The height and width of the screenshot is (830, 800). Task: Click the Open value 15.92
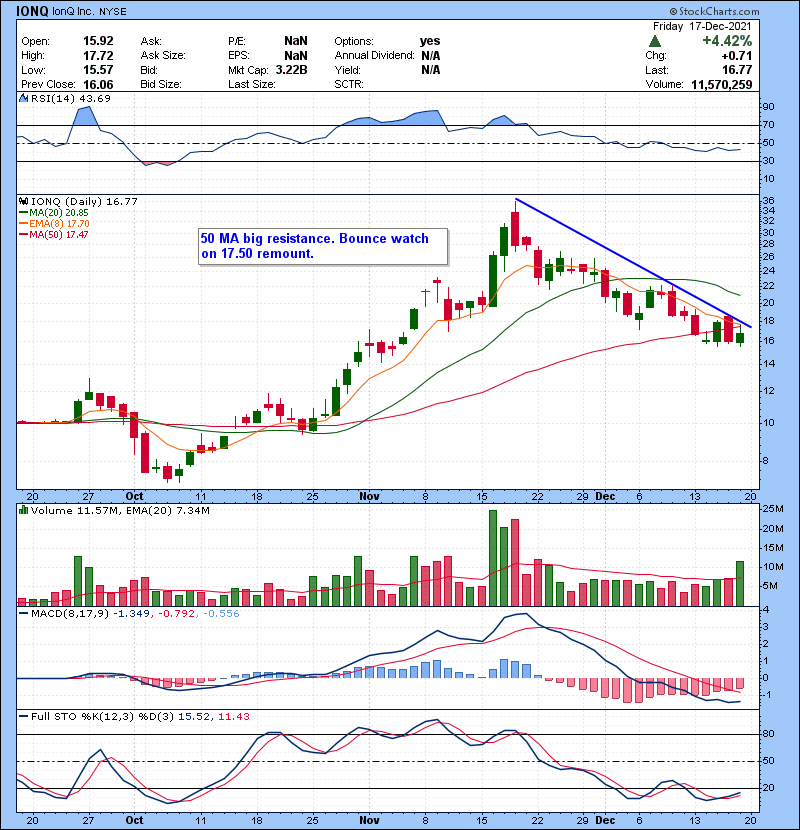[x=98, y=41]
